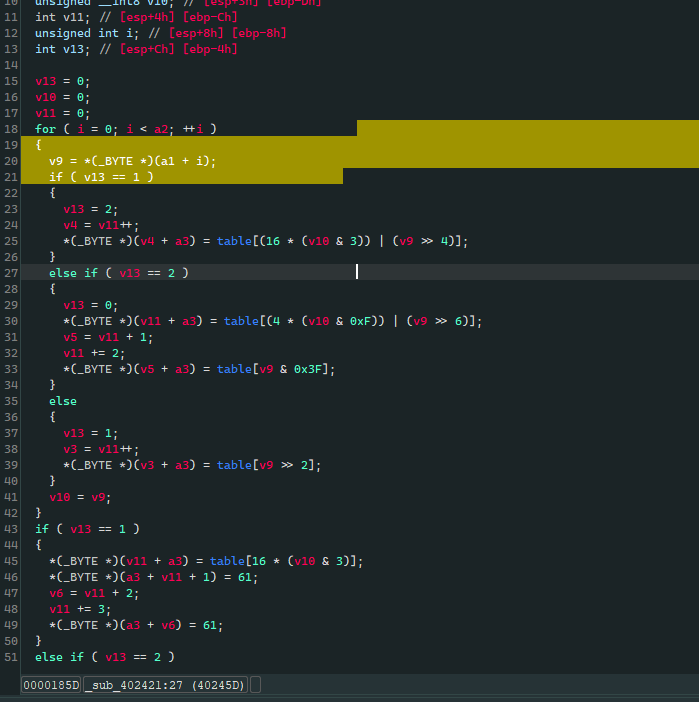Click status bar location '_sub_402421:27 (40245D)'
The image size is (699, 702).
coord(165,685)
